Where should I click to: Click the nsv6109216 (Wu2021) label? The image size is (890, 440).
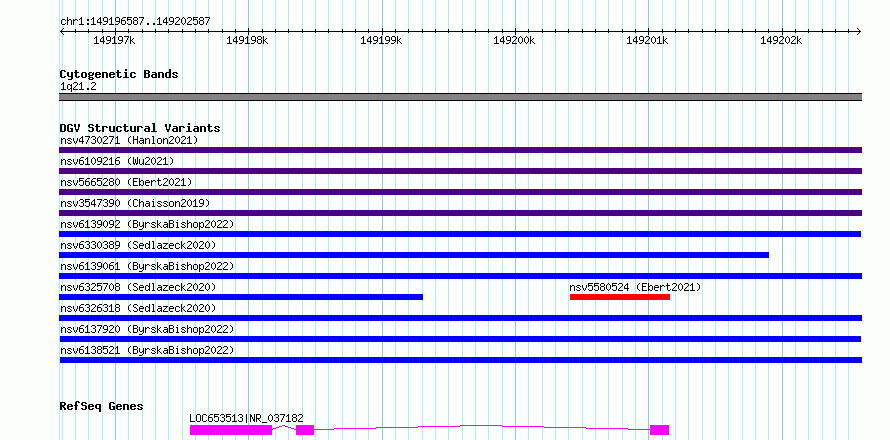(117, 161)
